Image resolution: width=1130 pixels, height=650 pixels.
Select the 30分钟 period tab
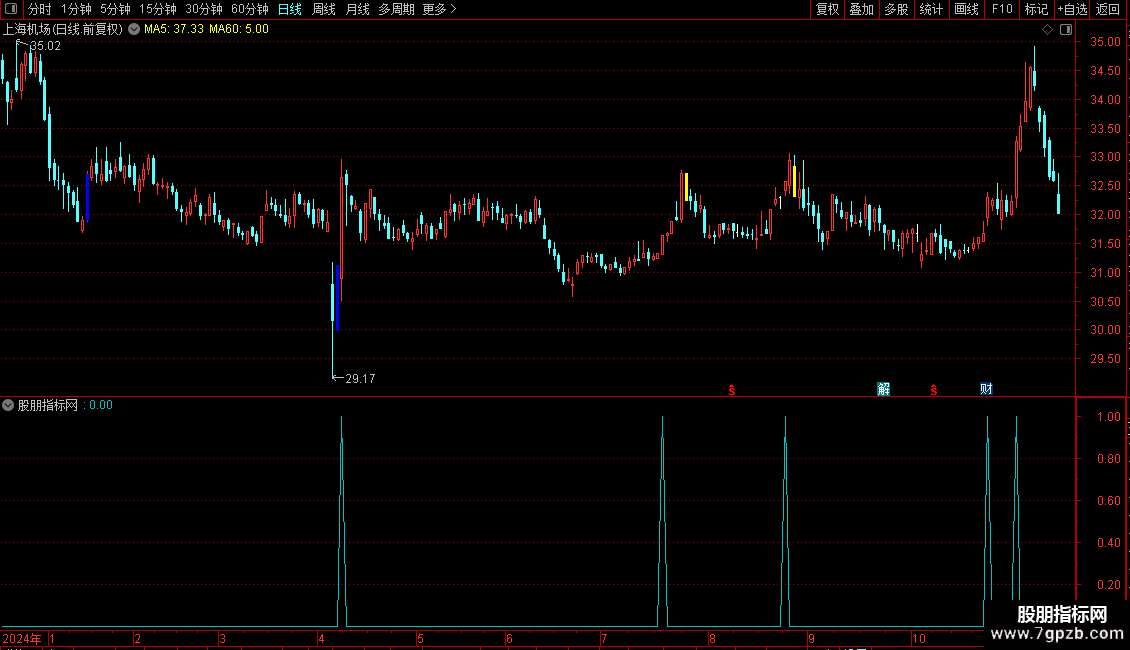click(203, 9)
